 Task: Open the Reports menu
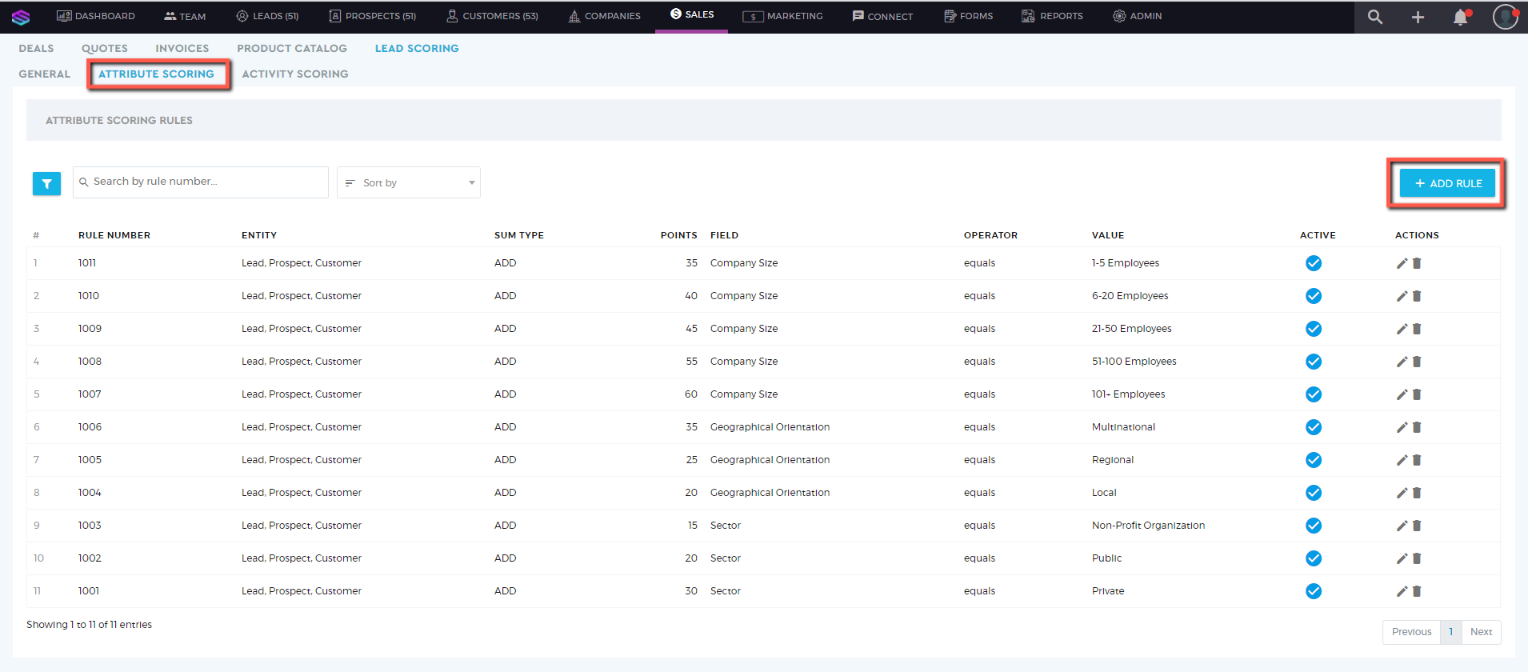pos(1052,16)
